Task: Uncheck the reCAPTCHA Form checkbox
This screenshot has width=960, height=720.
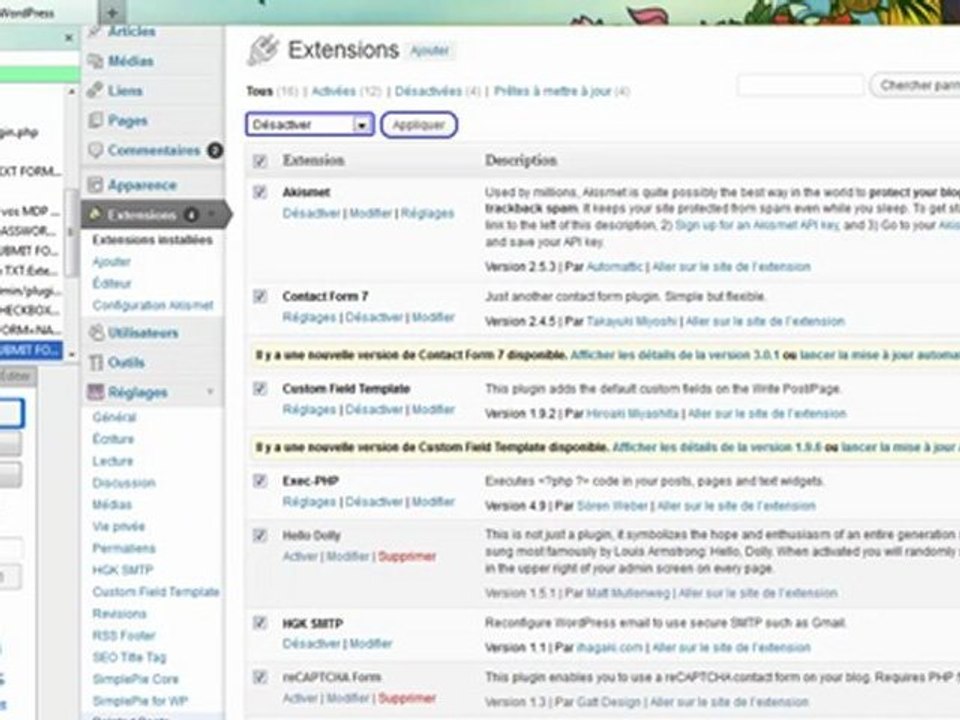Action: [260, 677]
